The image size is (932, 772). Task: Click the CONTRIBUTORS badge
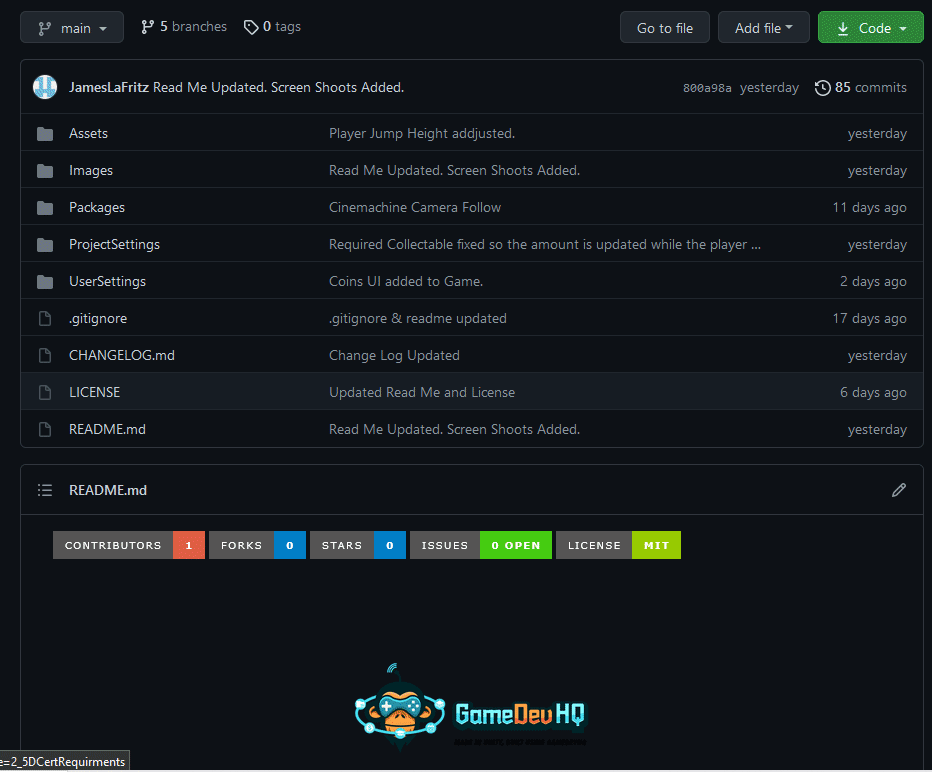point(110,545)
